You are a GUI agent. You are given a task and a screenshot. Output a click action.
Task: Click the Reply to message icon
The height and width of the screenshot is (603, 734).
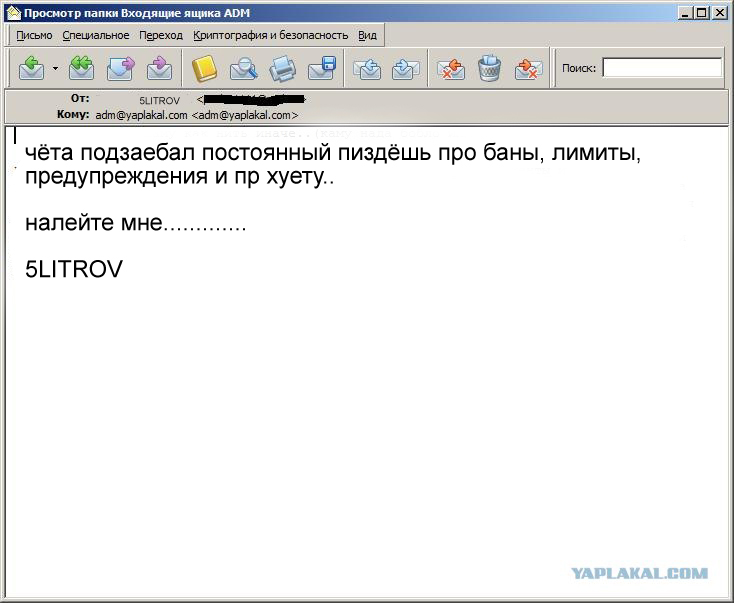(31, 68)
